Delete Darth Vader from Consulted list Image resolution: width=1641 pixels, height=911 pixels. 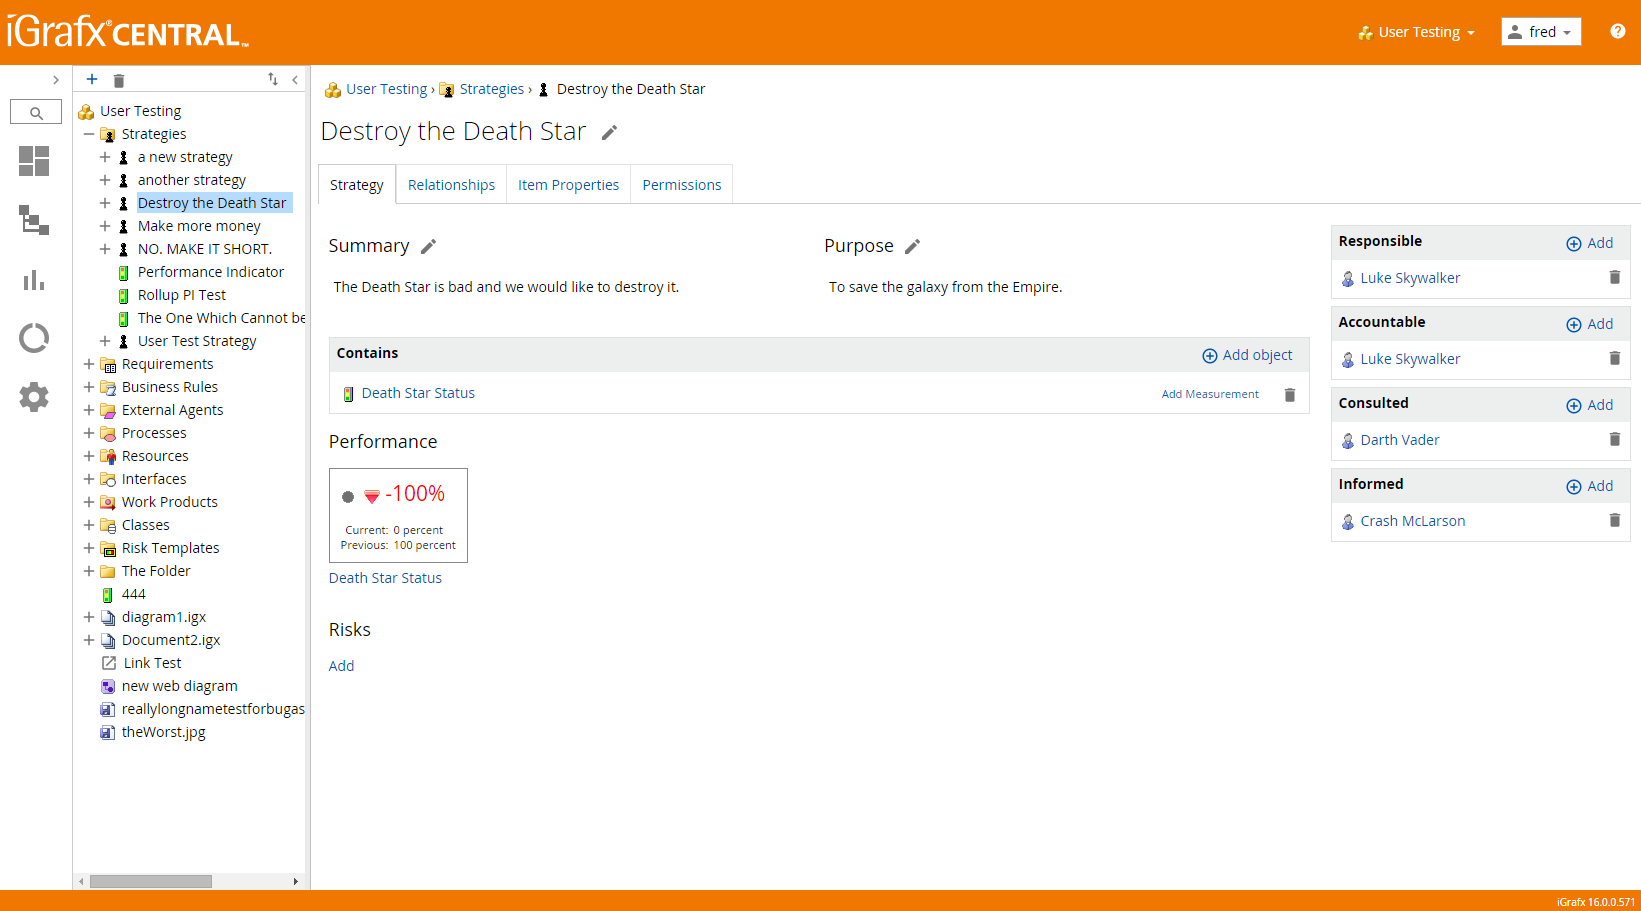pos(1614,439)
